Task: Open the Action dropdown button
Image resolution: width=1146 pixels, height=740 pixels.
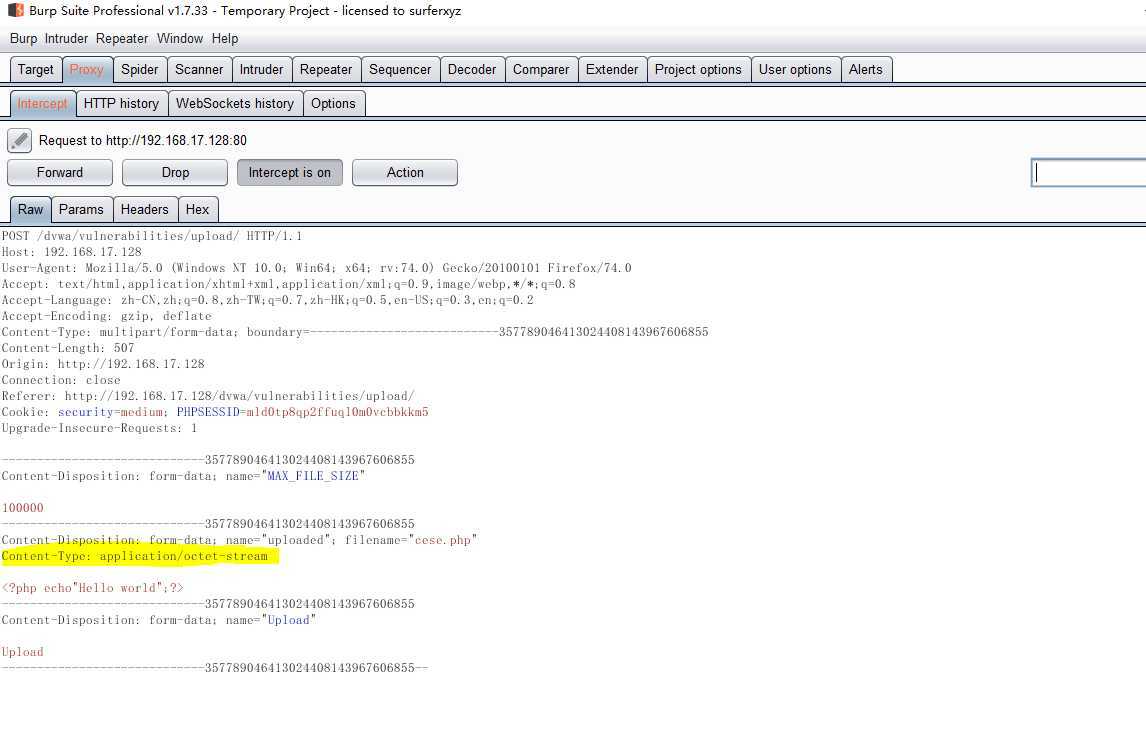Action: 405,173
